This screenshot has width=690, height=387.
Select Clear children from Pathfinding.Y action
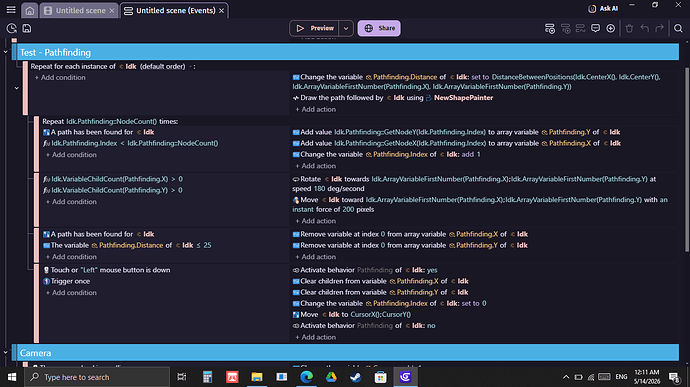click(381, 292)
